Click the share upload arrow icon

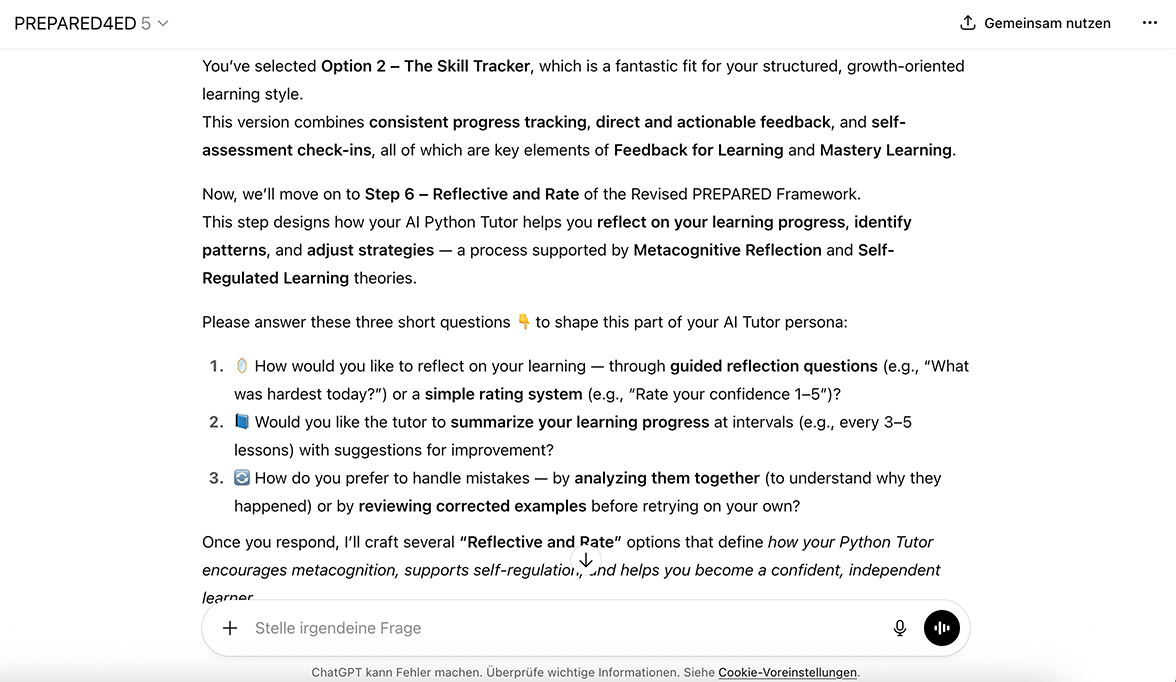coord(967,23)
